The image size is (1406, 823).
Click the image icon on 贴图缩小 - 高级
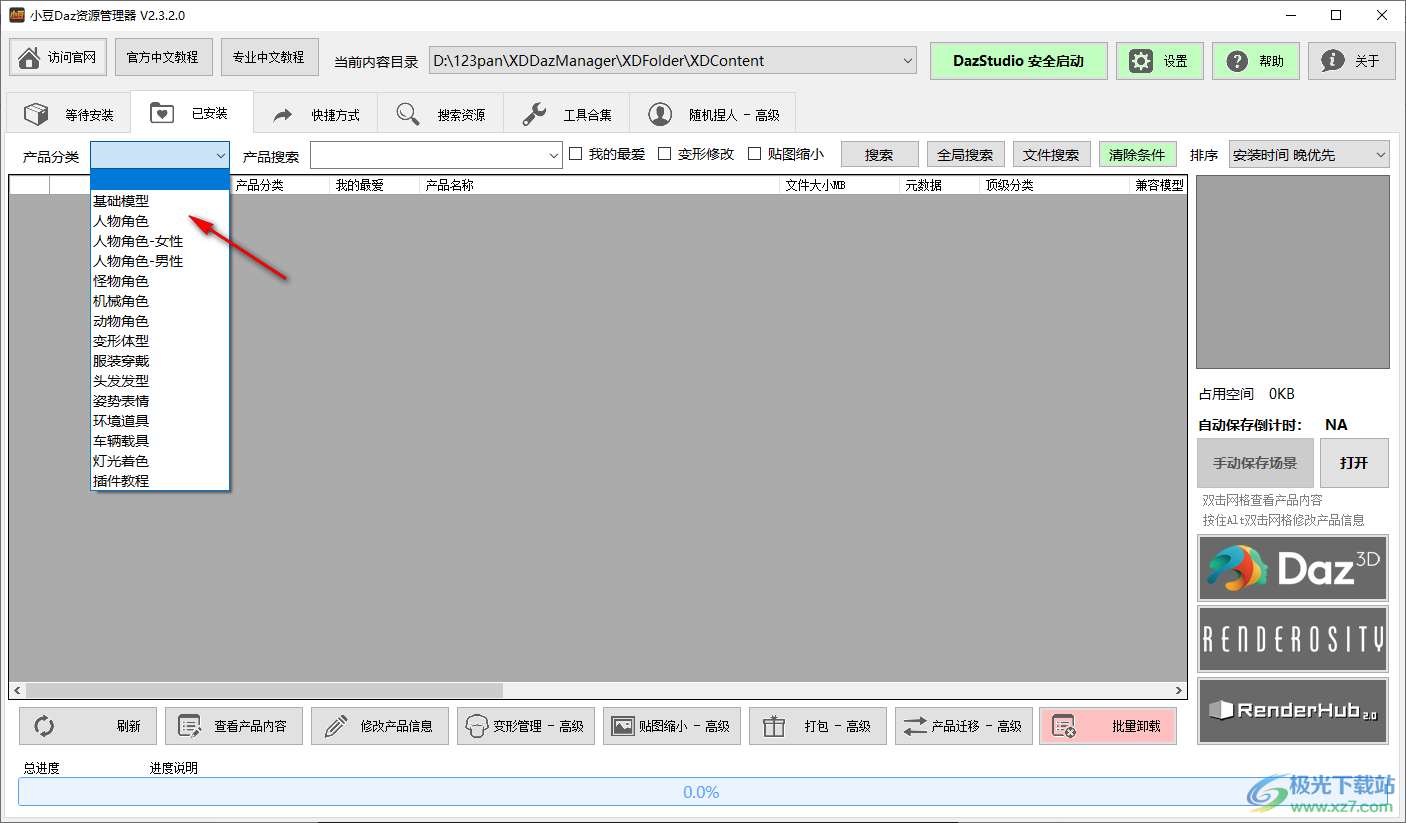[x=623, y=726]
